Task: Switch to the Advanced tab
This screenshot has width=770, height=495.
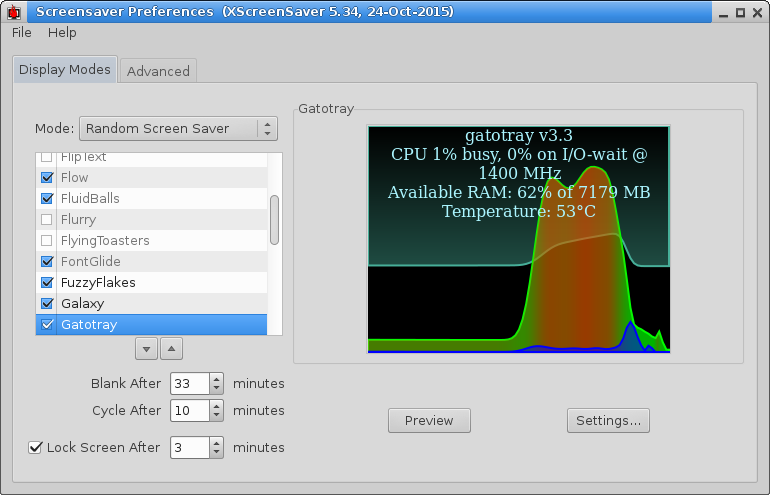Action: click(x=158, y=71)
